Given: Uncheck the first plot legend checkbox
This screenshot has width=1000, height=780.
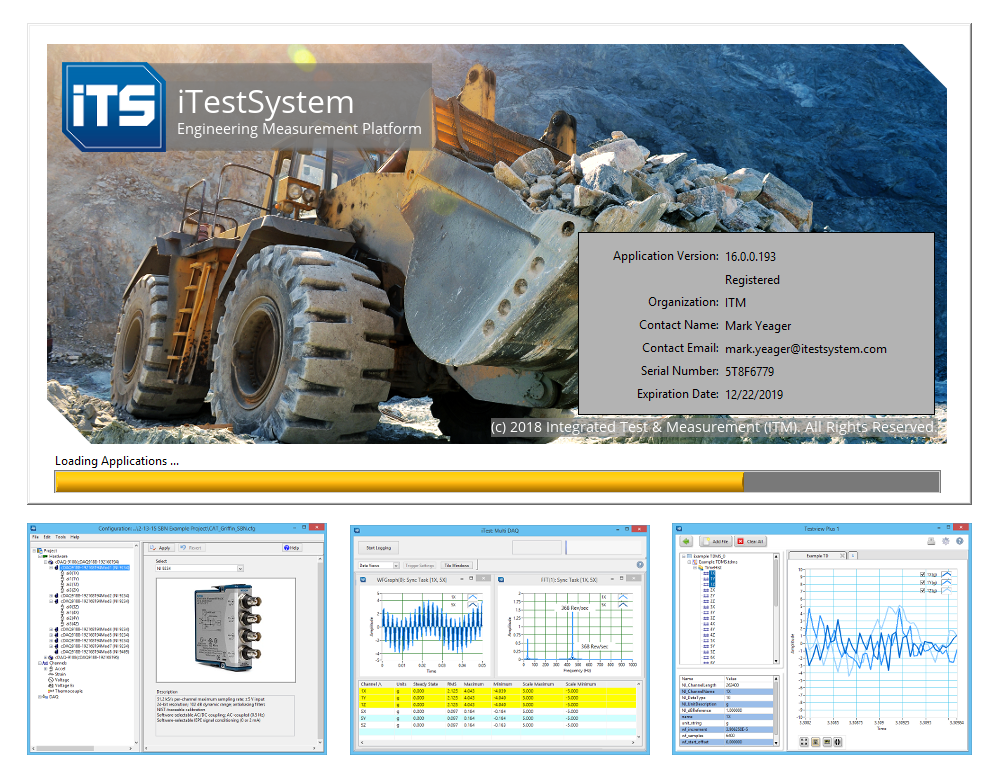Looking at the screenshot, I should click(x=921, y=575).
